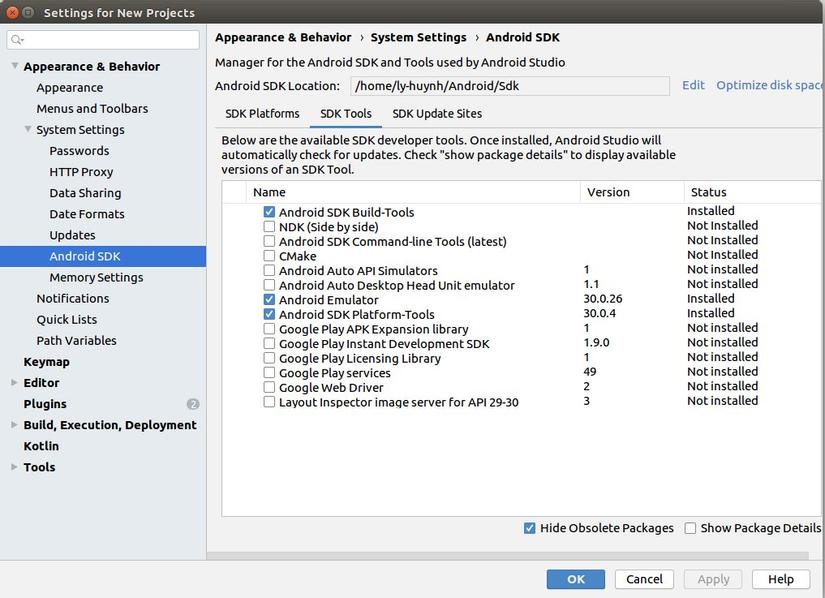
Task: Collapse the System Settings arrow
Action: pos(28,129)
